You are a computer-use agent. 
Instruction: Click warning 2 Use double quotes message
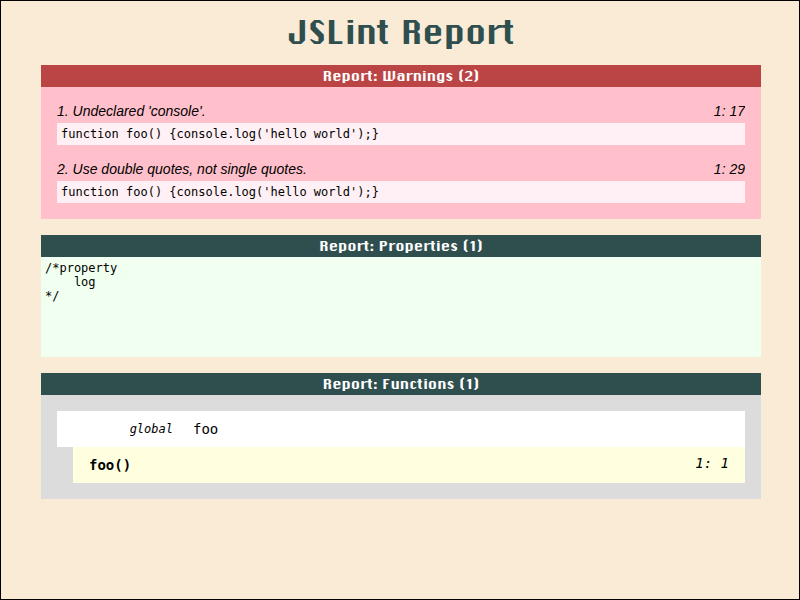click(x=182, y=169)
